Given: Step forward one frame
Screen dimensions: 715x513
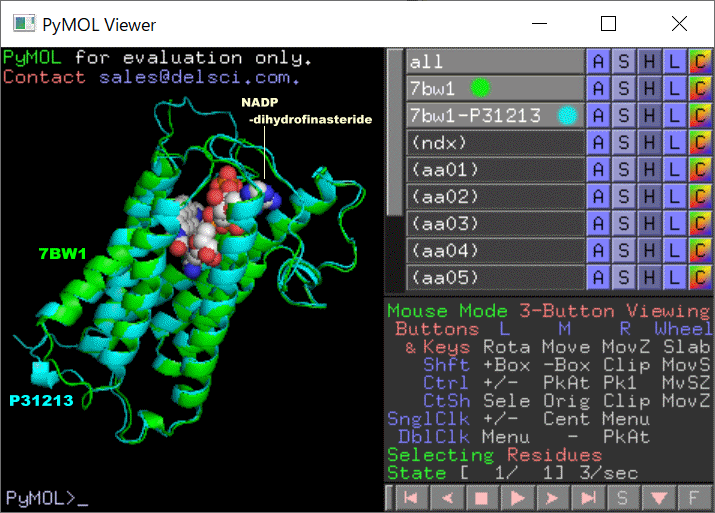Looking at the screenshot, I should pos(552,497).
